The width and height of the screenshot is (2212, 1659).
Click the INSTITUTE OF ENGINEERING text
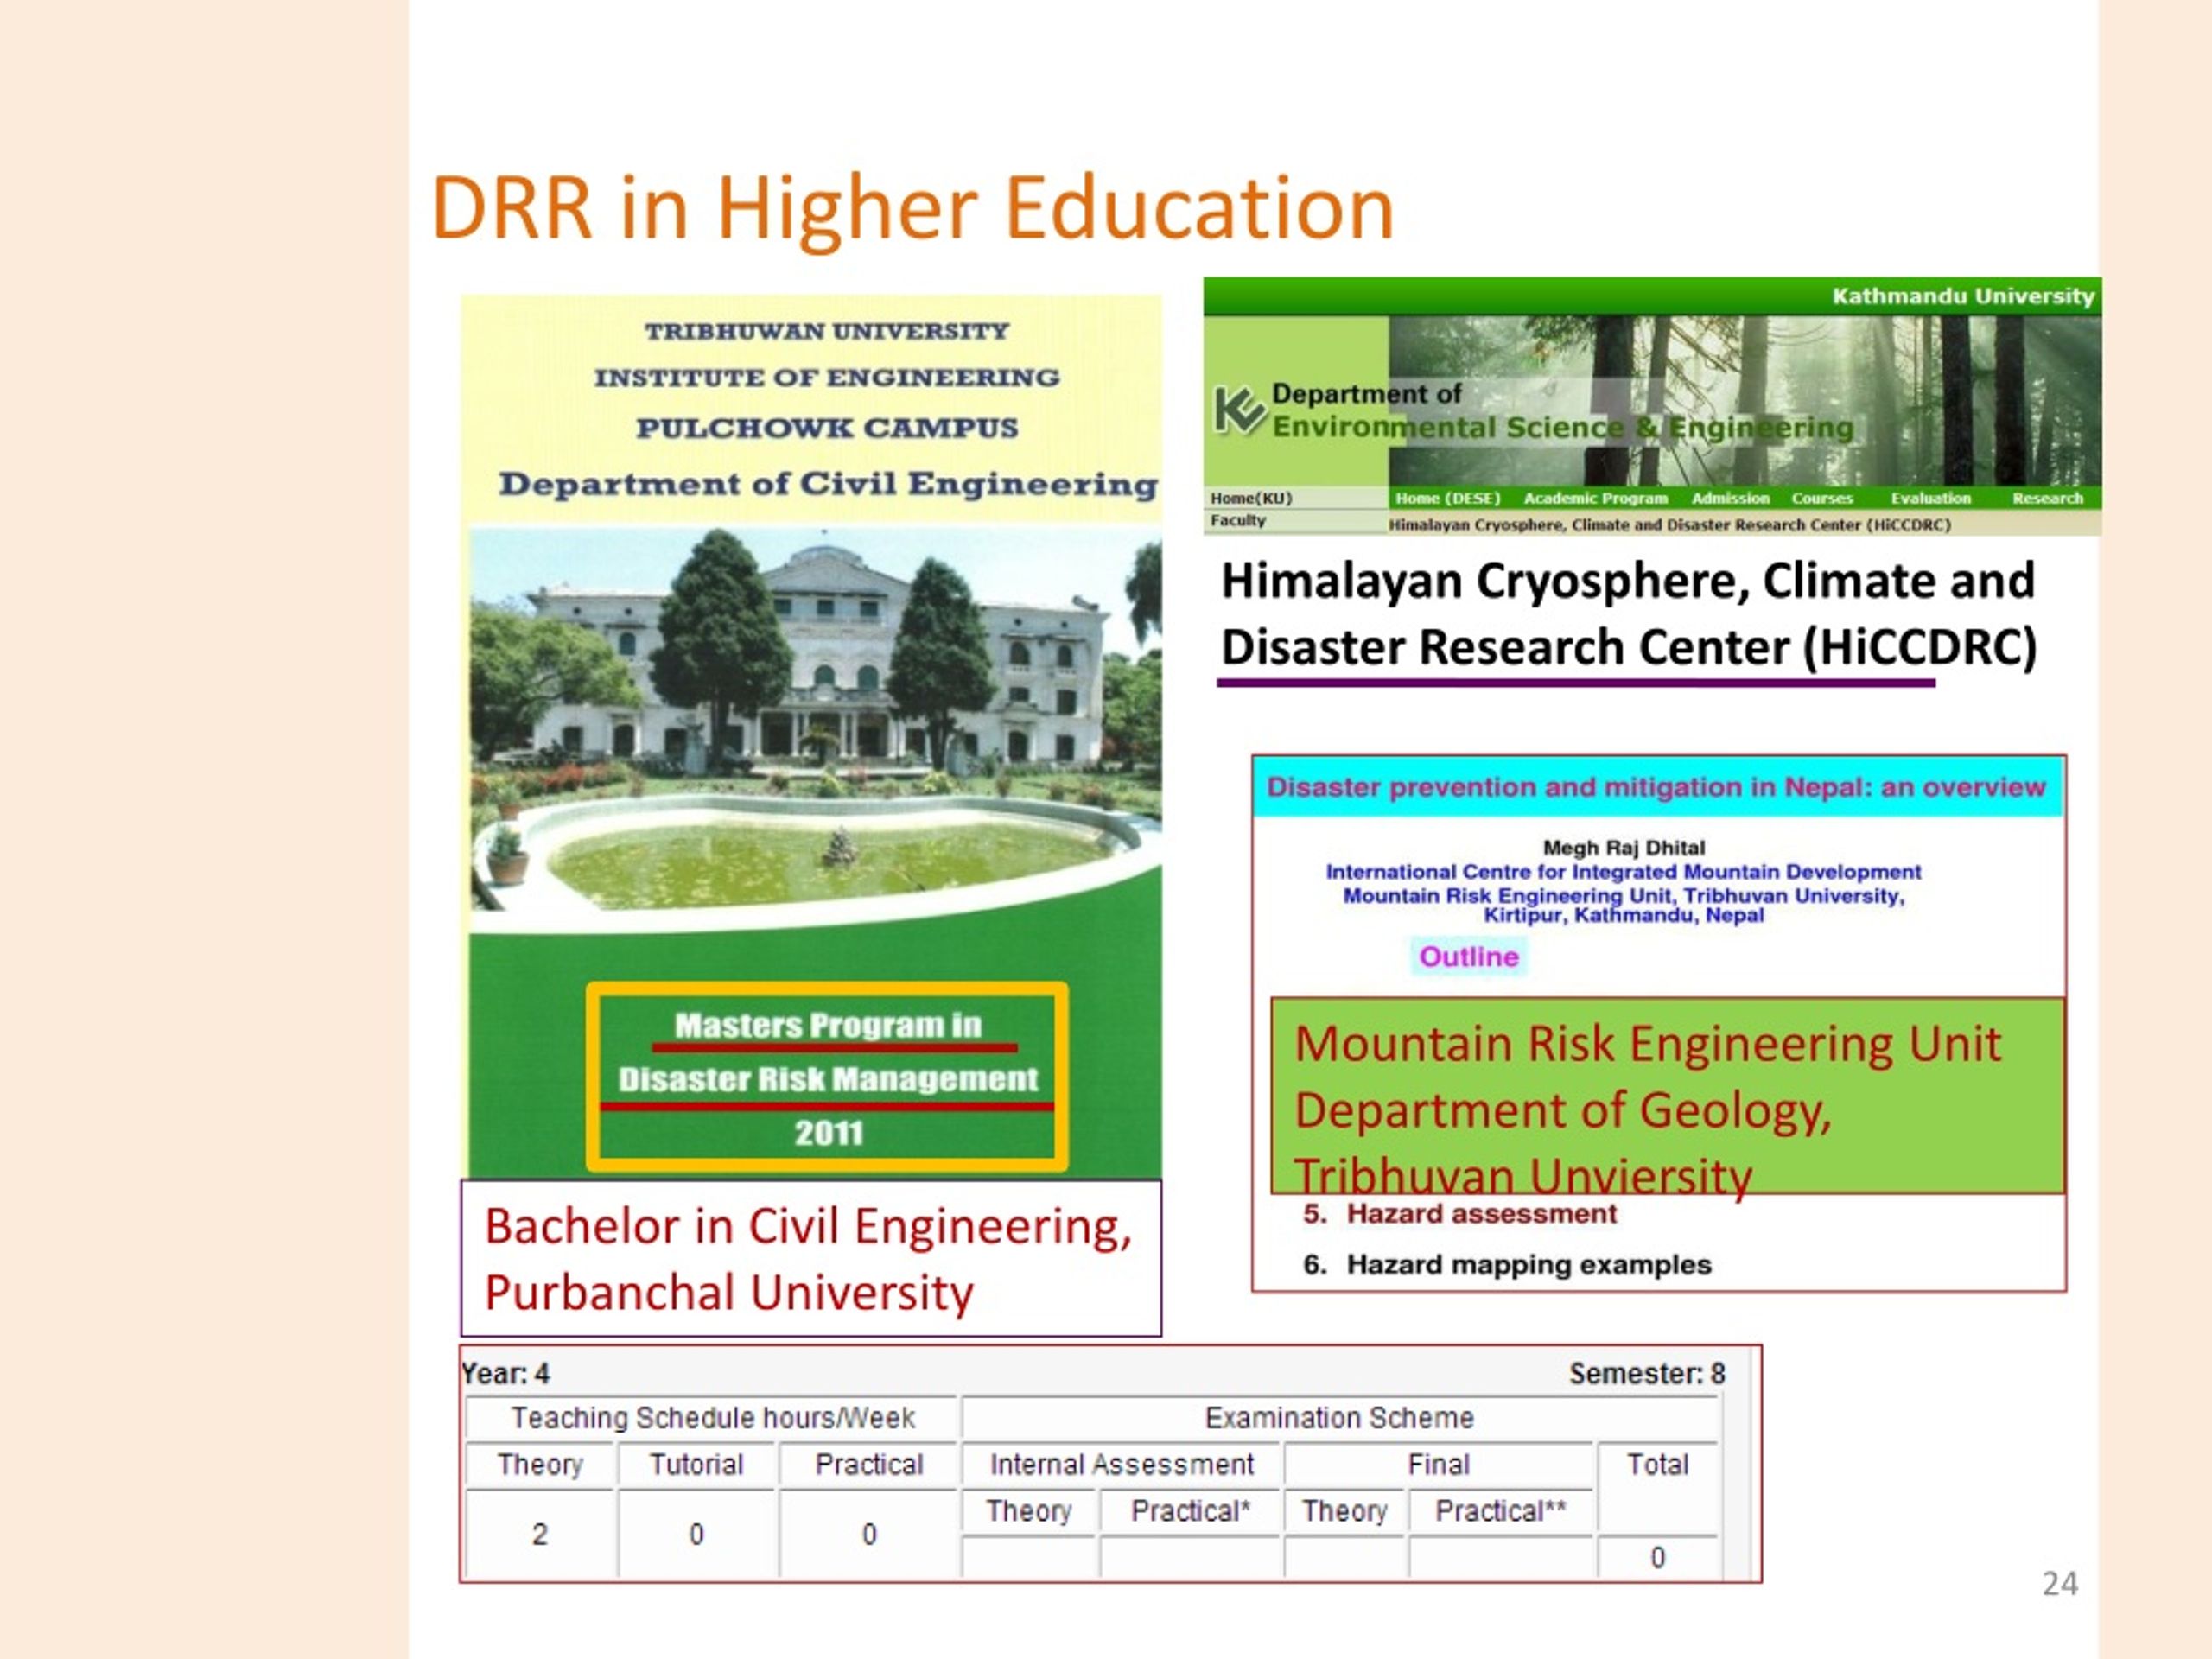[x=826, y=378]
